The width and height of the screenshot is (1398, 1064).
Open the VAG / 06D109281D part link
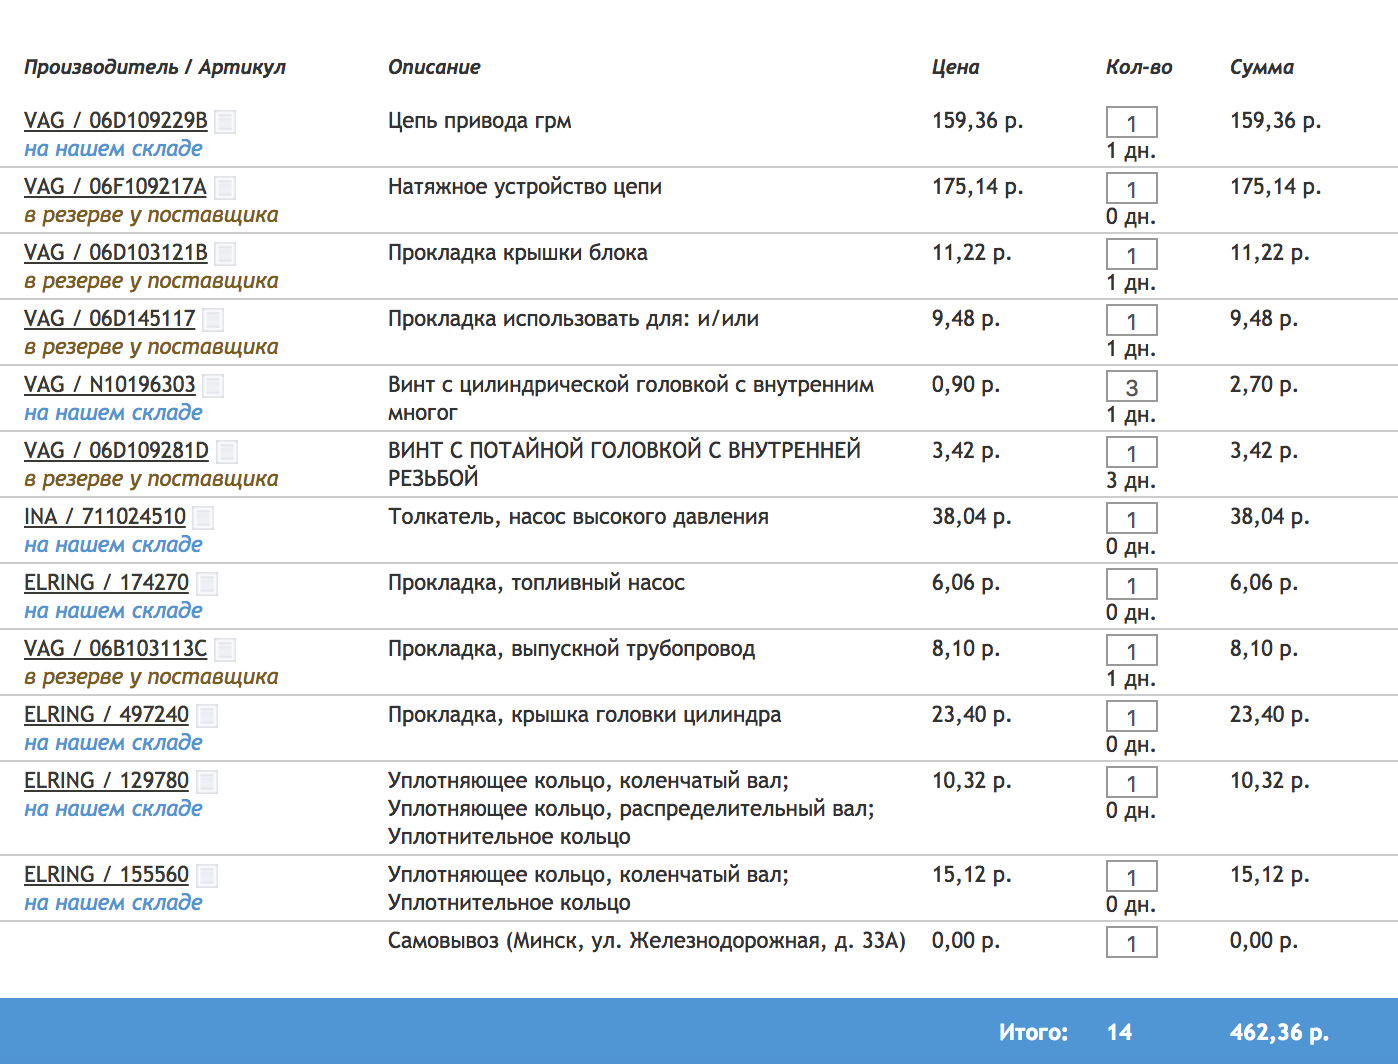[x=116, y=451]
